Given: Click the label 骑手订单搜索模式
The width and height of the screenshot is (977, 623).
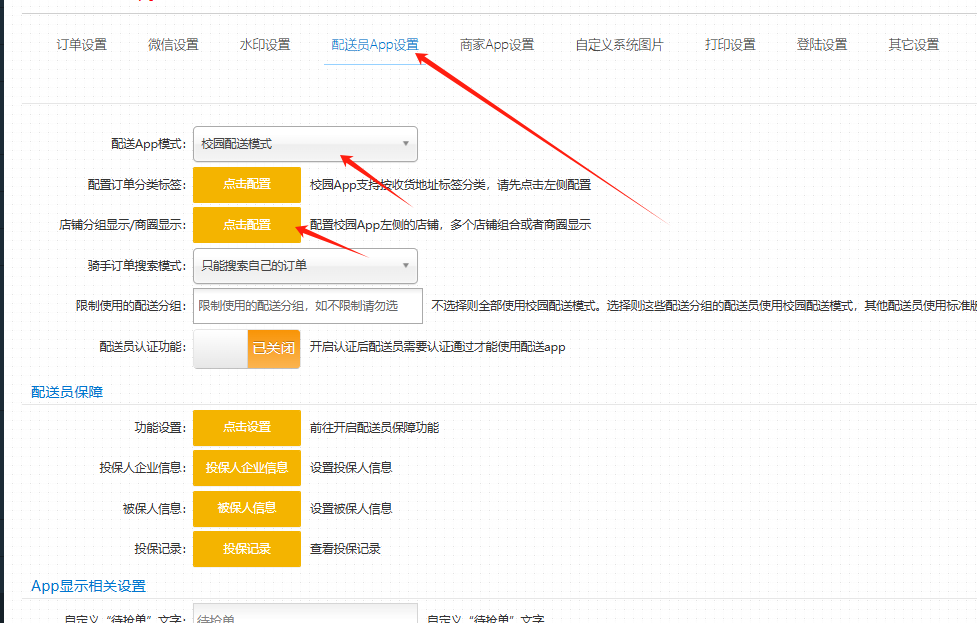Looking at the screenshot, I should 137,266.
